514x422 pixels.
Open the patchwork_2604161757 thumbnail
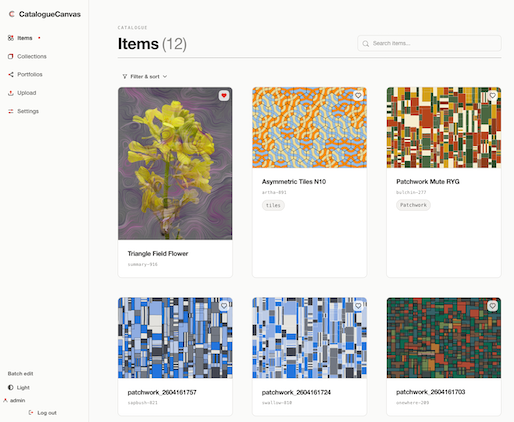tap(175, 338)
